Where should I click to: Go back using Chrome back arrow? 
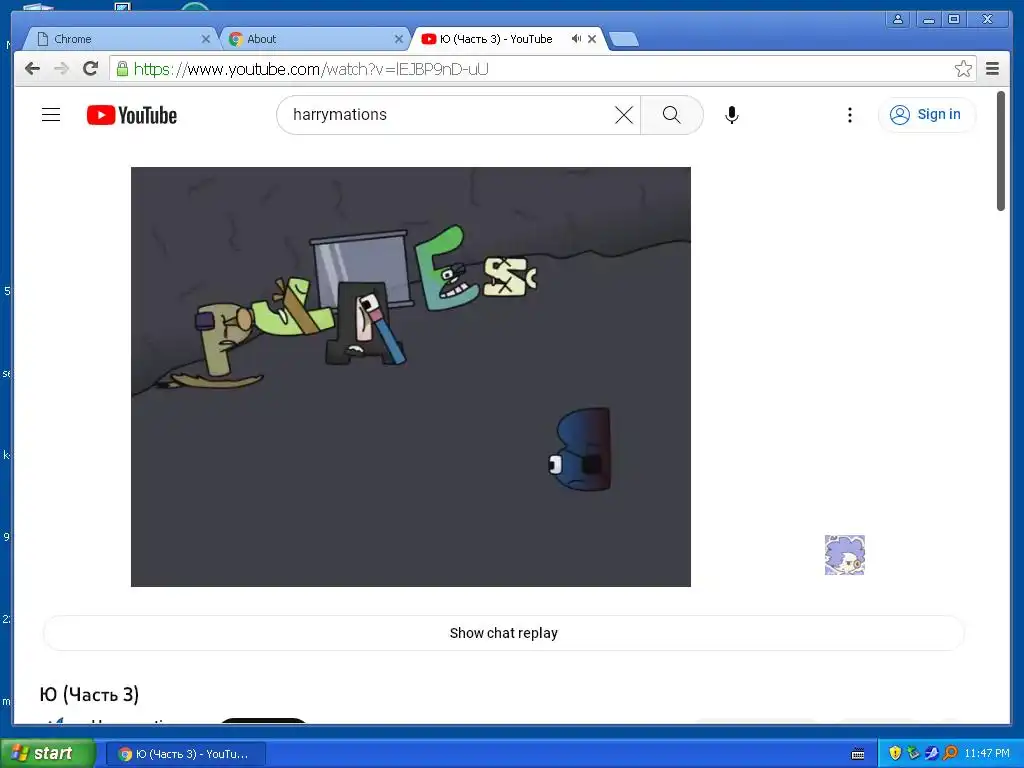pyautogui.click(x=32, y=69)
